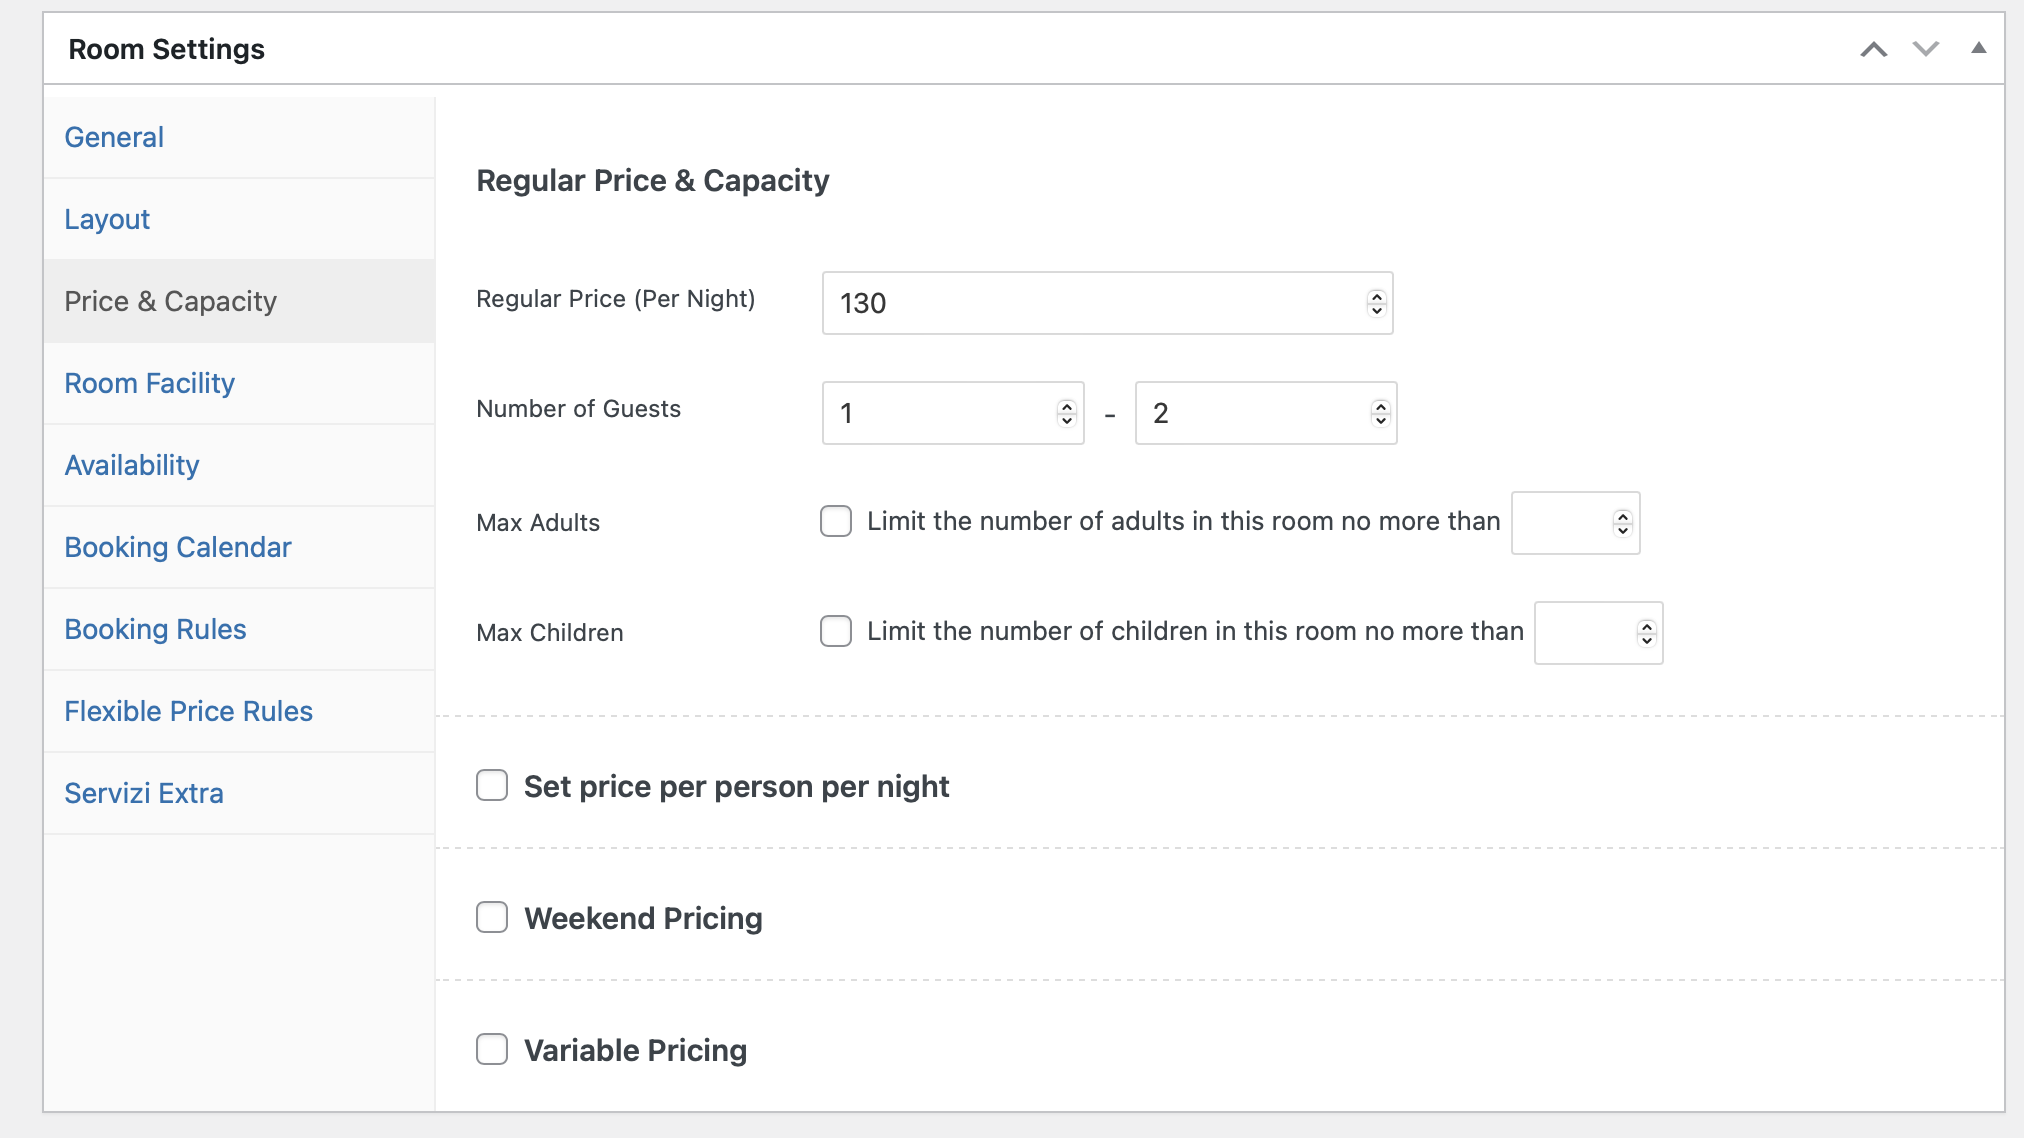Screen dimensions: 2024x1138
Task: Click the Regular Price (Per Night) label
Action: point(616,299)
